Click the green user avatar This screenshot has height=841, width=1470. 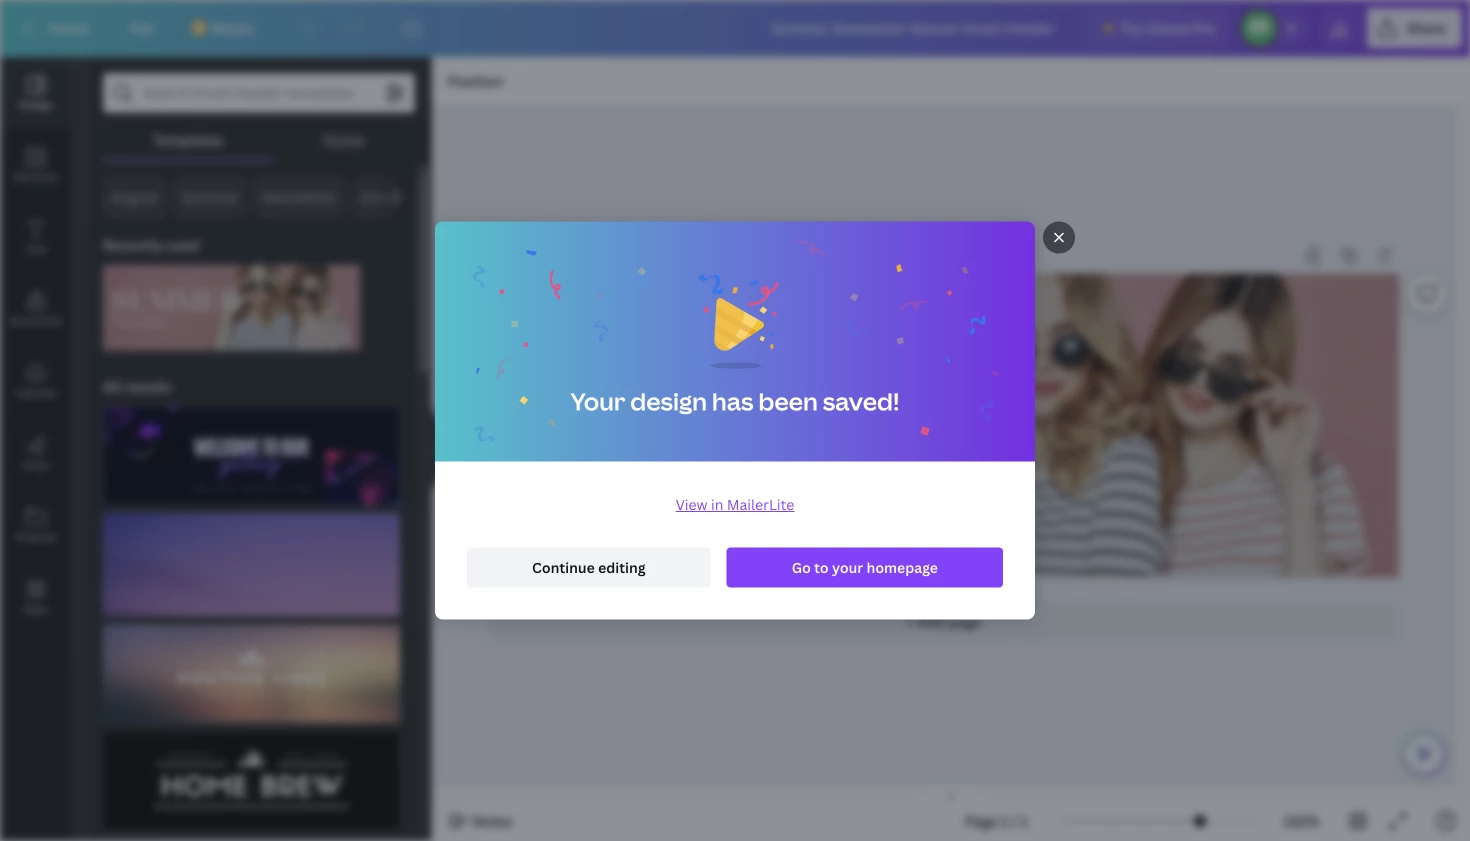pyautogui.click(x=1259, y=29)
